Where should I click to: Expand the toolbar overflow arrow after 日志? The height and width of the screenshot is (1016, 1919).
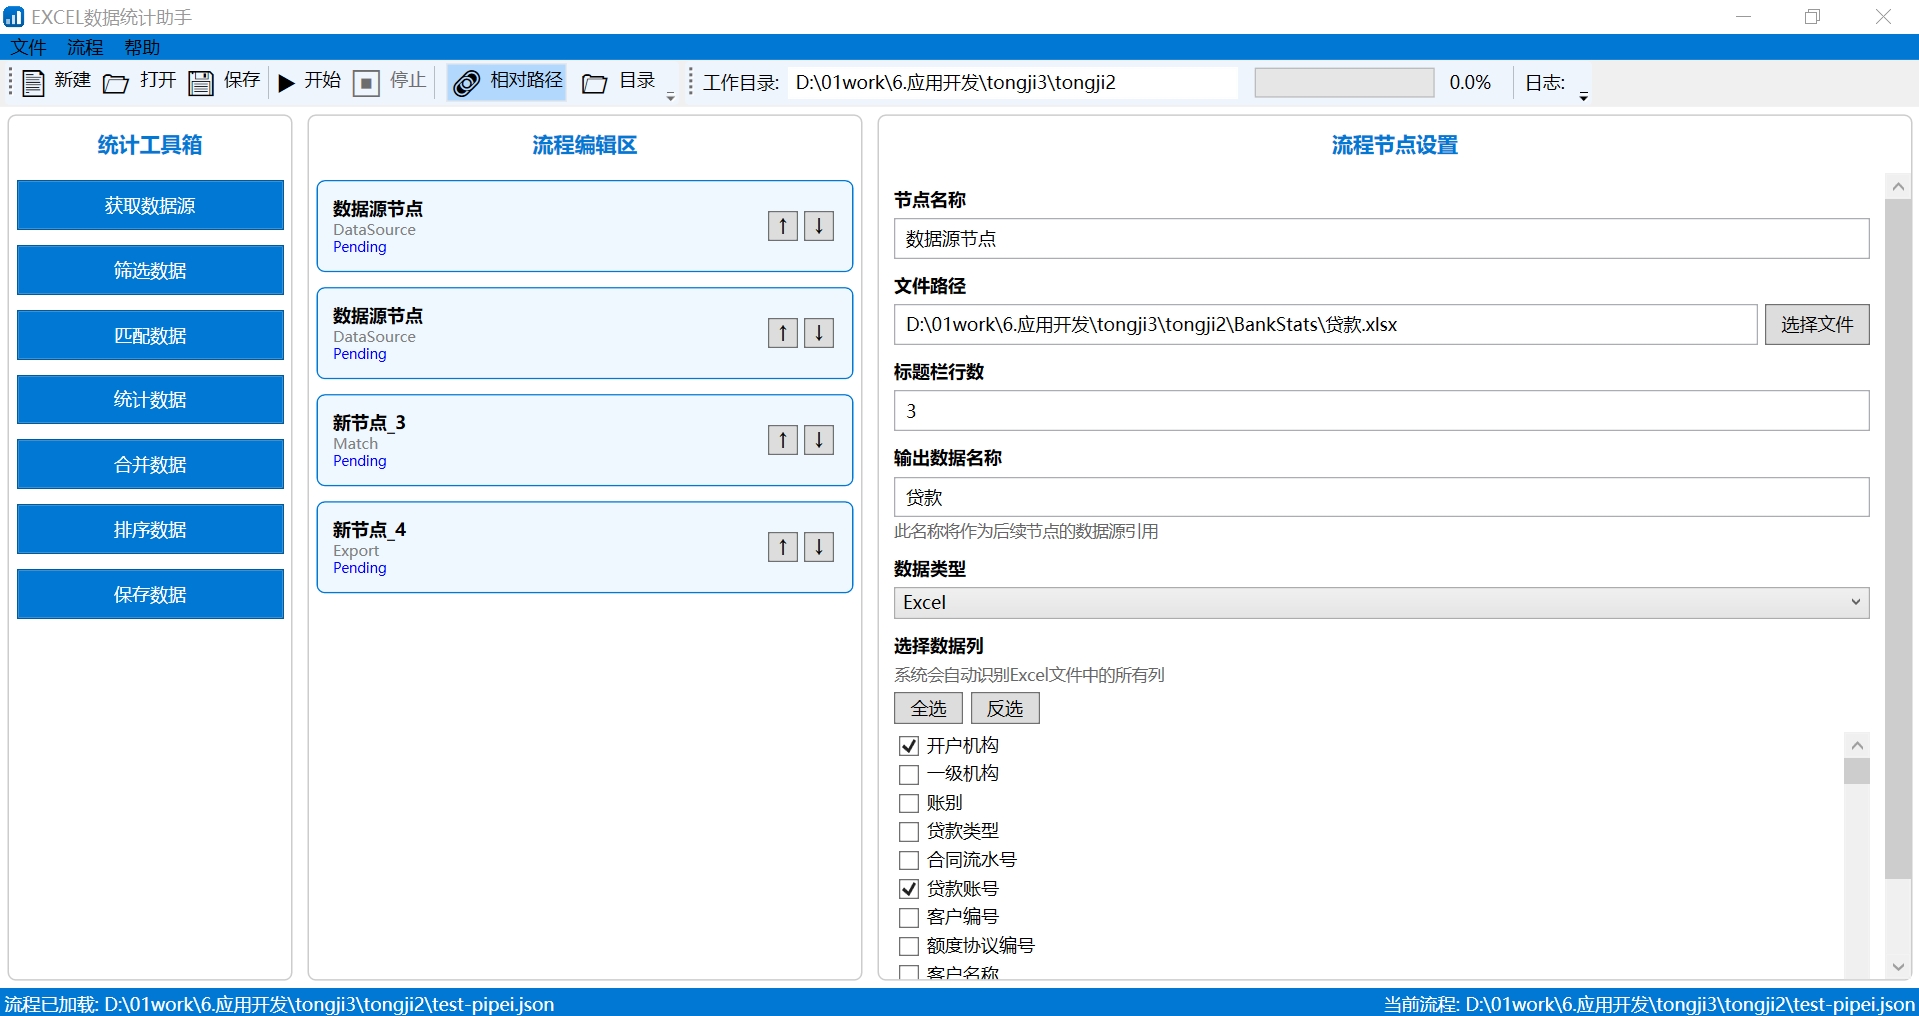pyautogui.click(x=1583, y=97)
